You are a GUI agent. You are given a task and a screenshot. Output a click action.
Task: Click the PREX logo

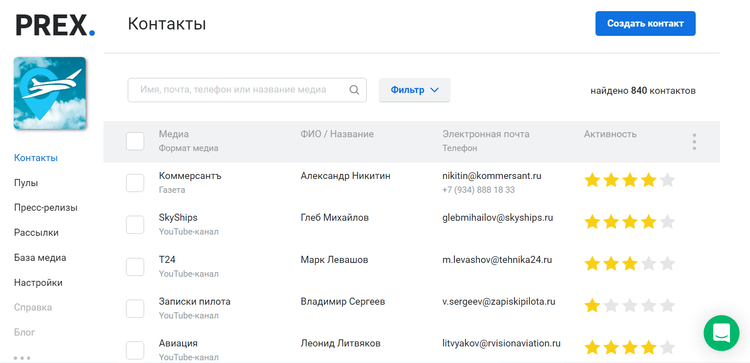[55, 25]
